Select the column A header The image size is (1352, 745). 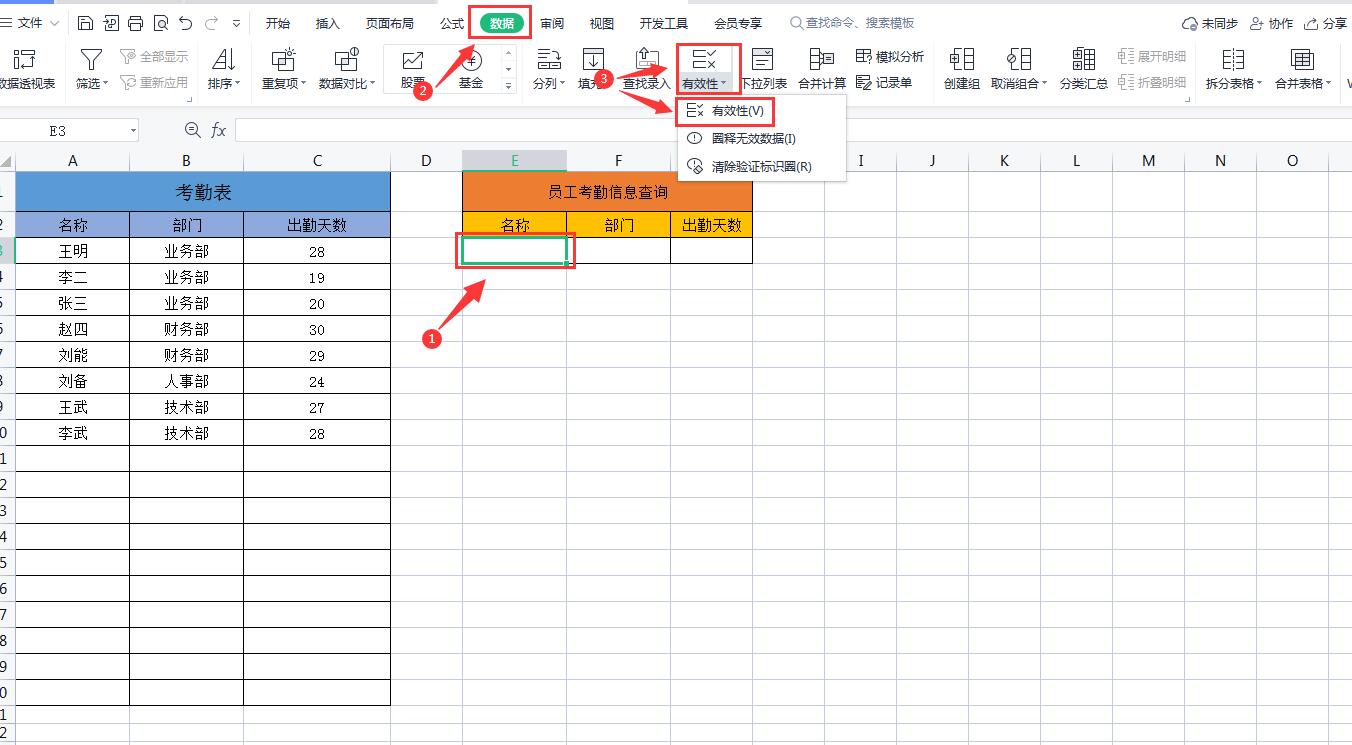73,161
